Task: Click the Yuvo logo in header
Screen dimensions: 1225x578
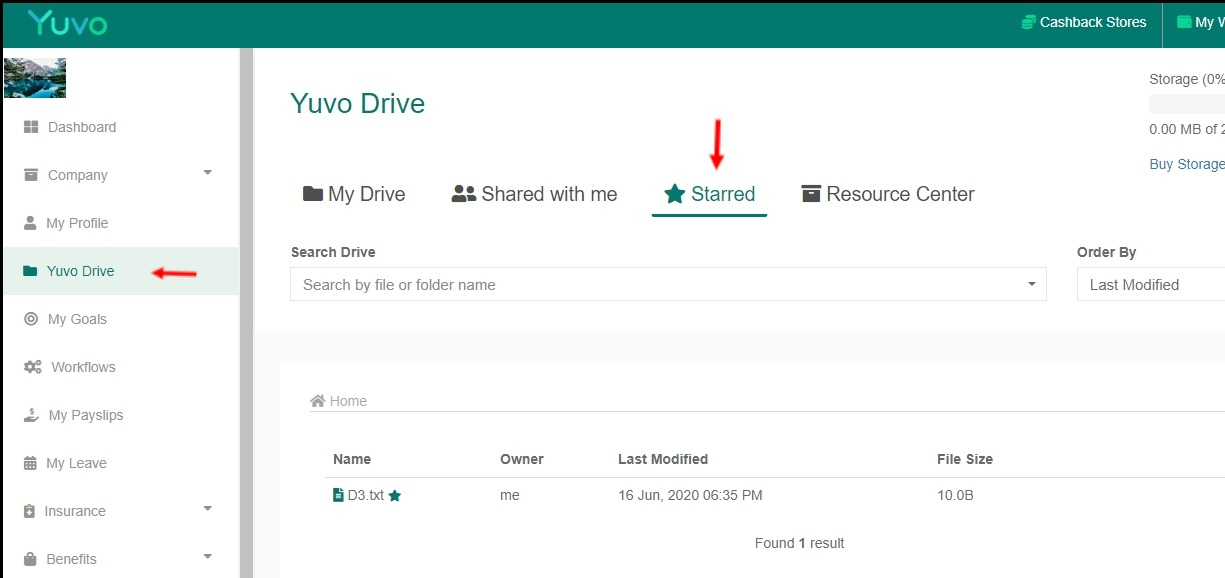Action: pyautogui.click(x=67, y=23)
